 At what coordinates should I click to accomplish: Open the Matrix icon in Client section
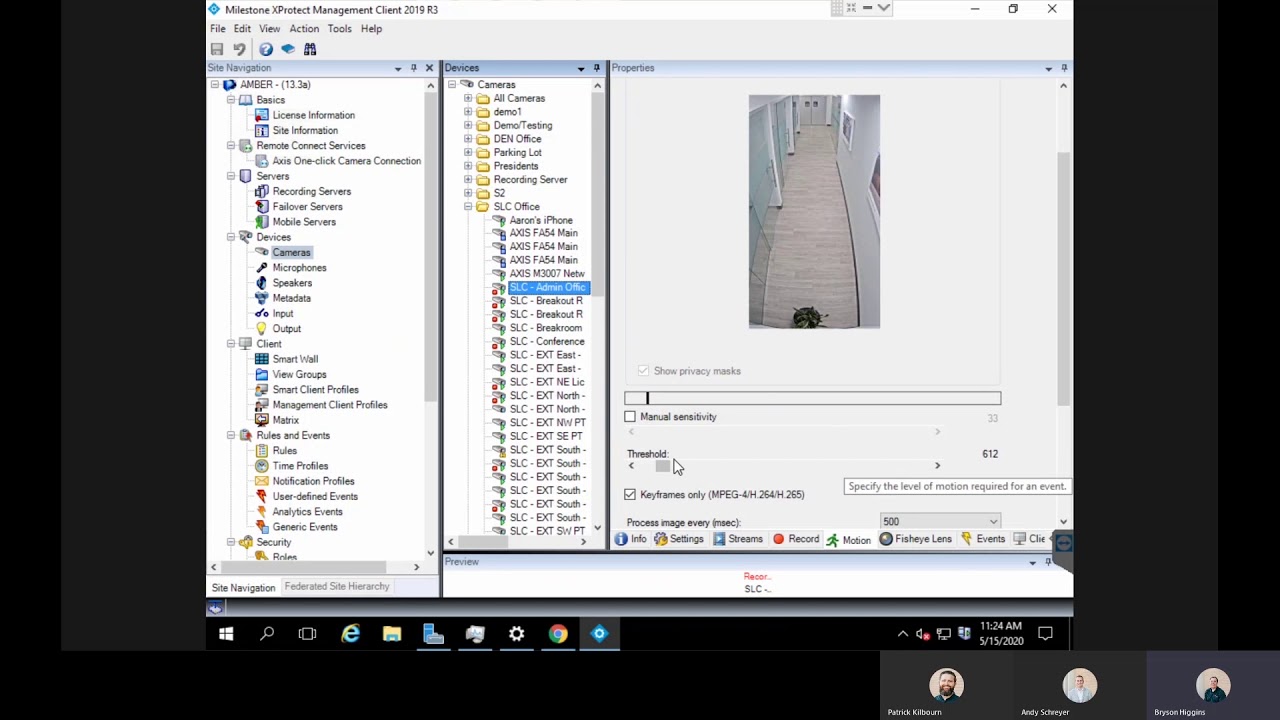pyautogui.click(x=262, y=420)
